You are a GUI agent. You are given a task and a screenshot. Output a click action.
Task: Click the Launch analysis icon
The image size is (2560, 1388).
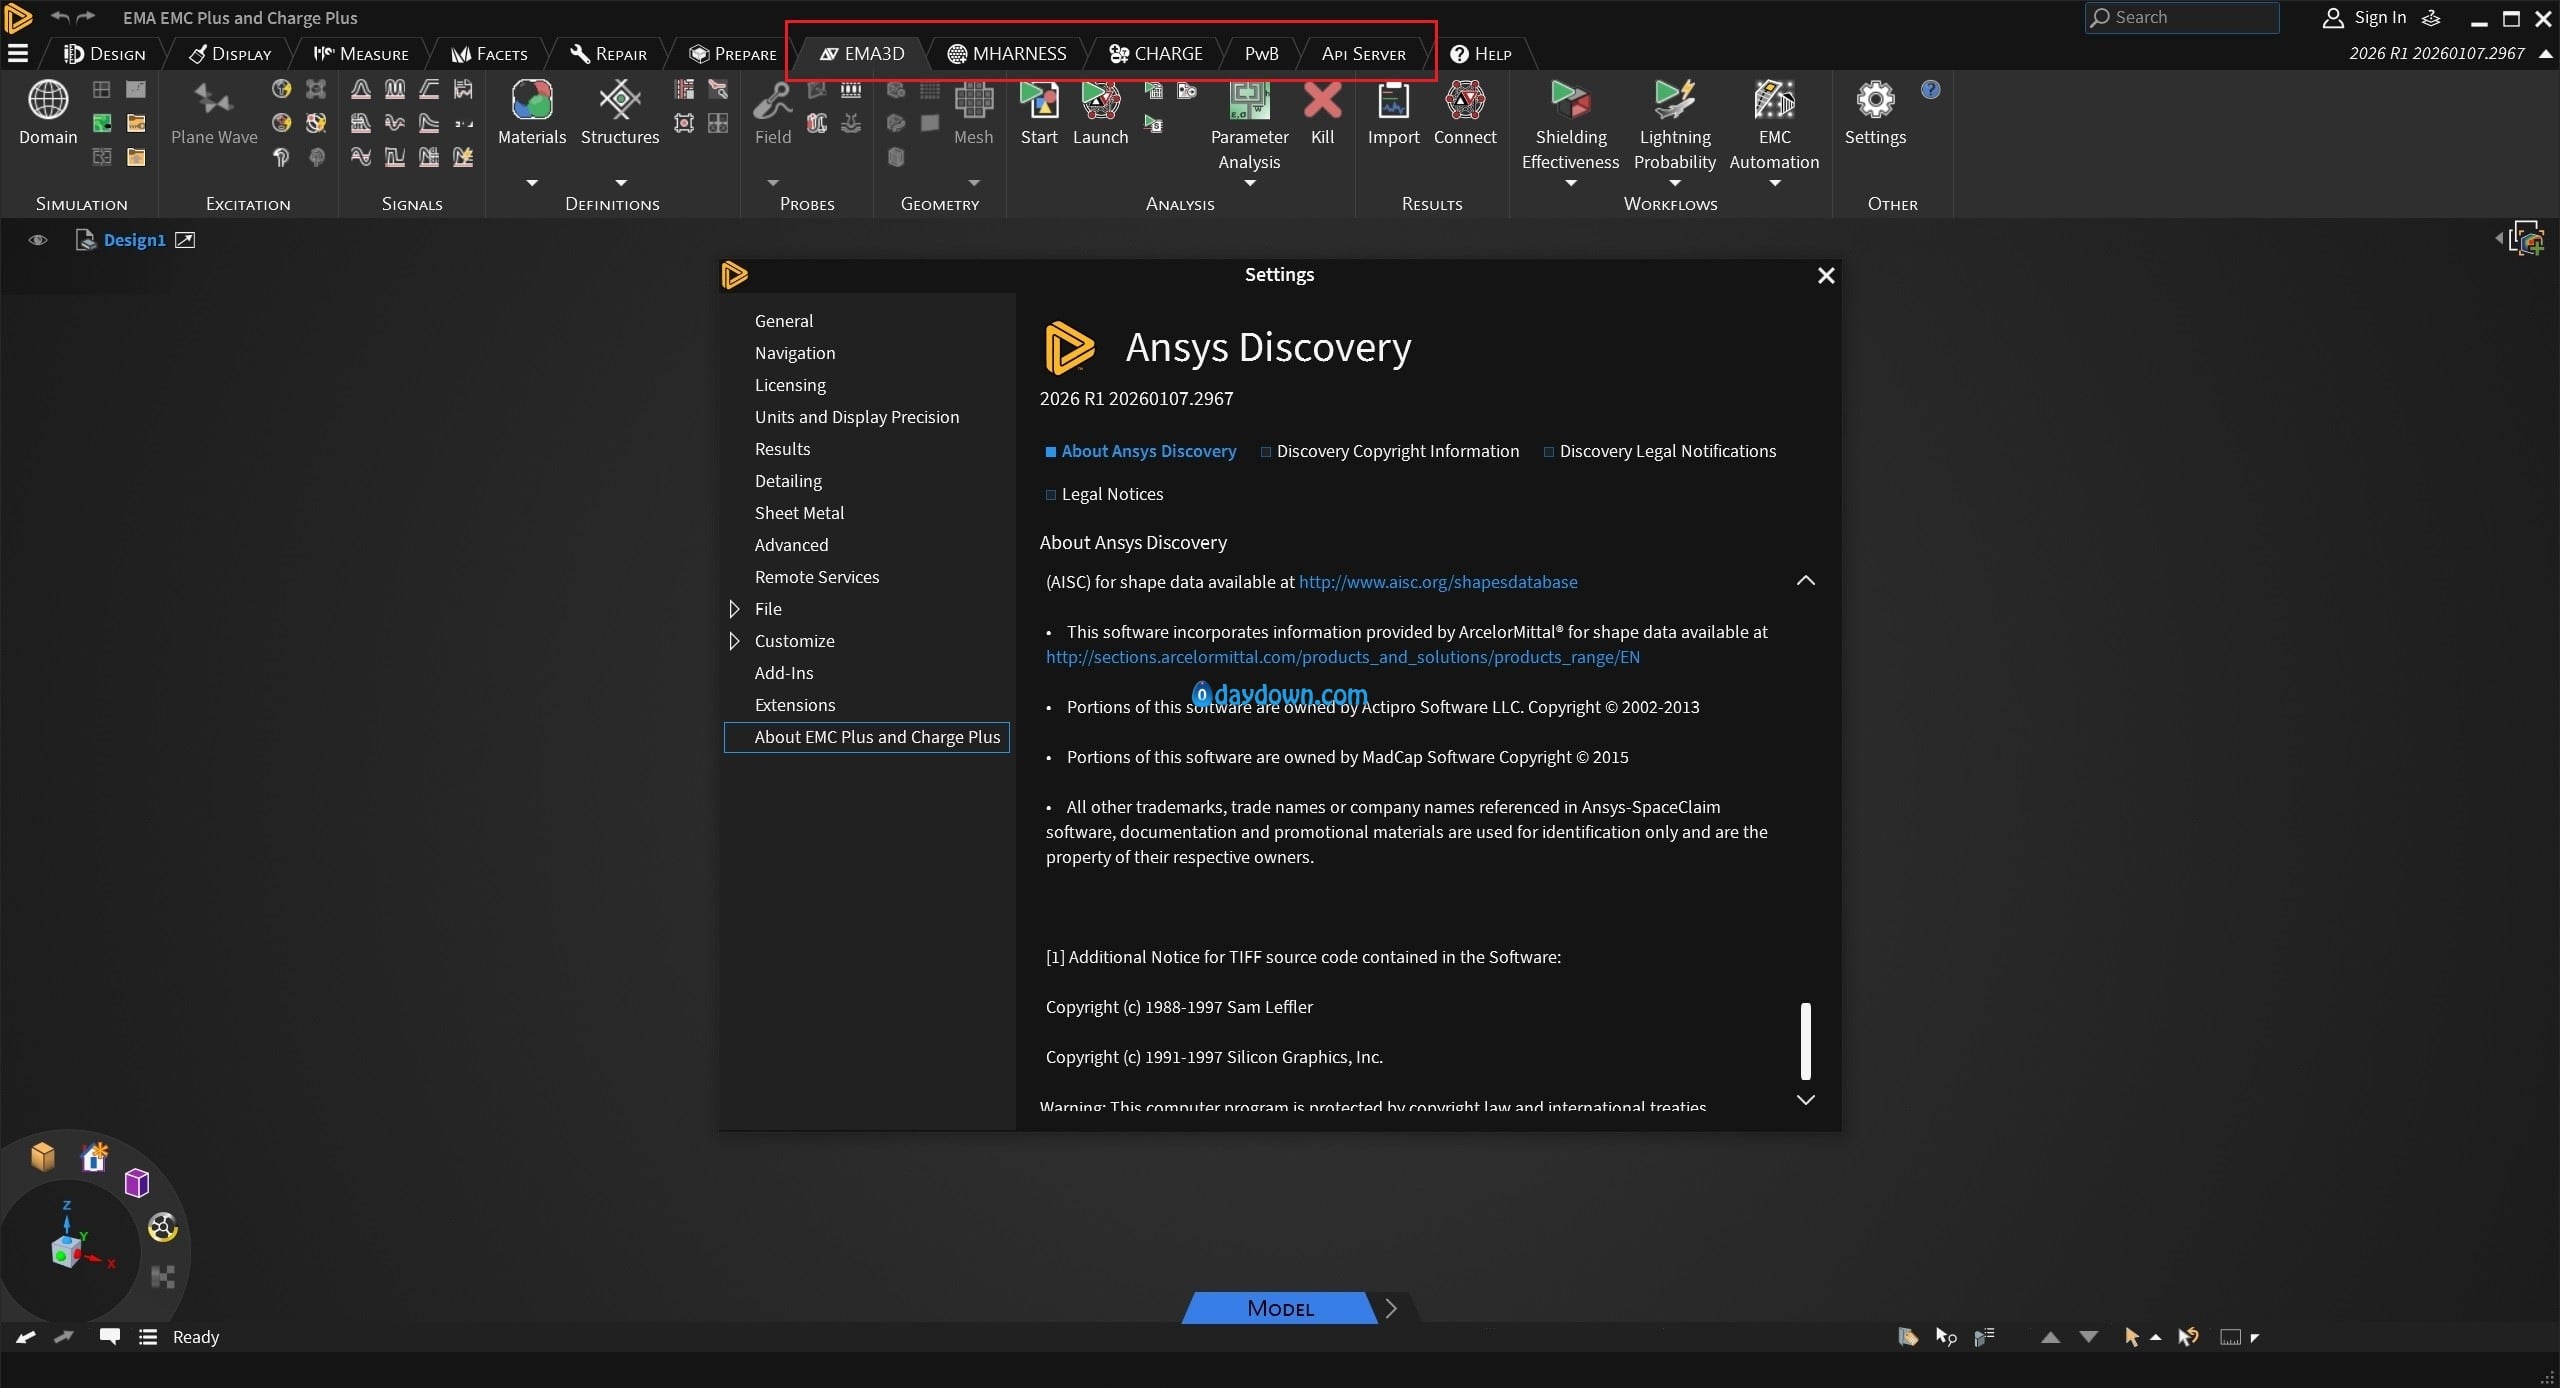1100,101
